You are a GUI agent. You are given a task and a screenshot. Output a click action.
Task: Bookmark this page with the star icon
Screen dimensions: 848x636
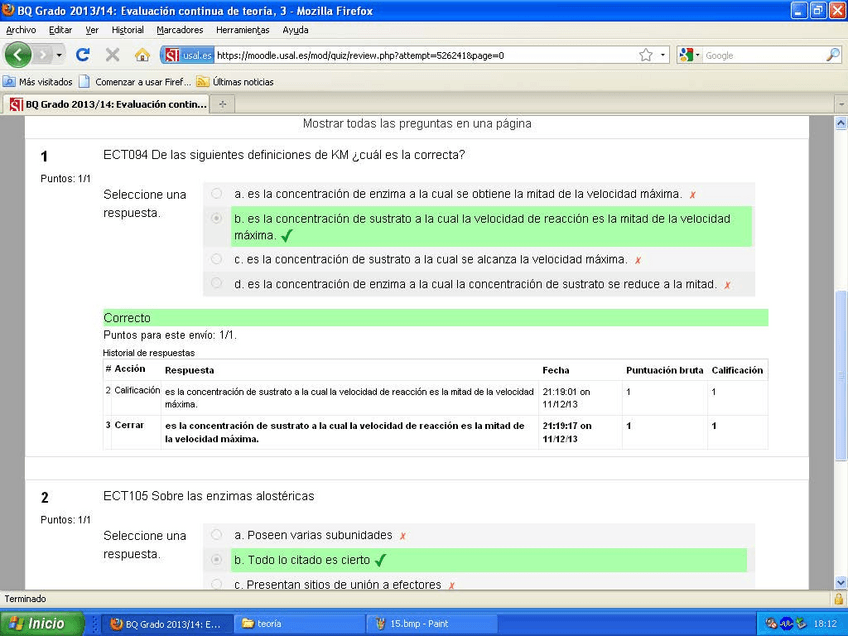tap(646, 55)
